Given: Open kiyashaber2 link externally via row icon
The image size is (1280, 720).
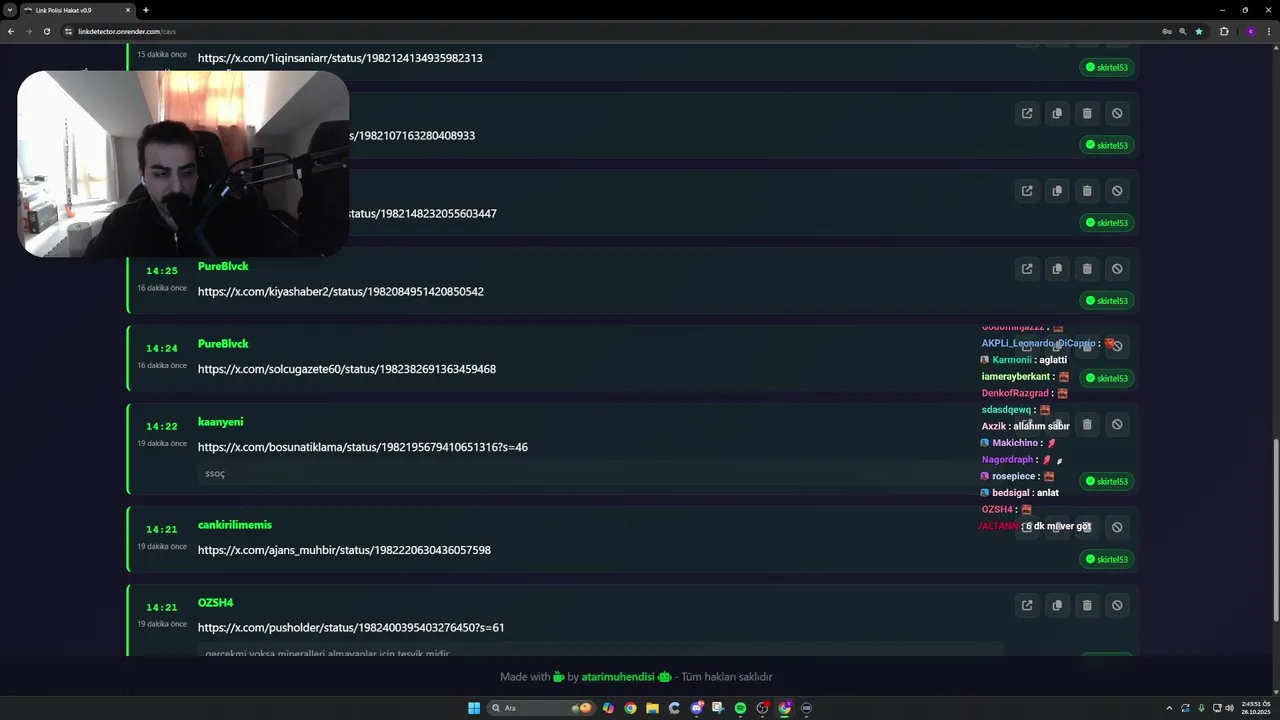Looking at the screenshot, I should [1027, 268].
